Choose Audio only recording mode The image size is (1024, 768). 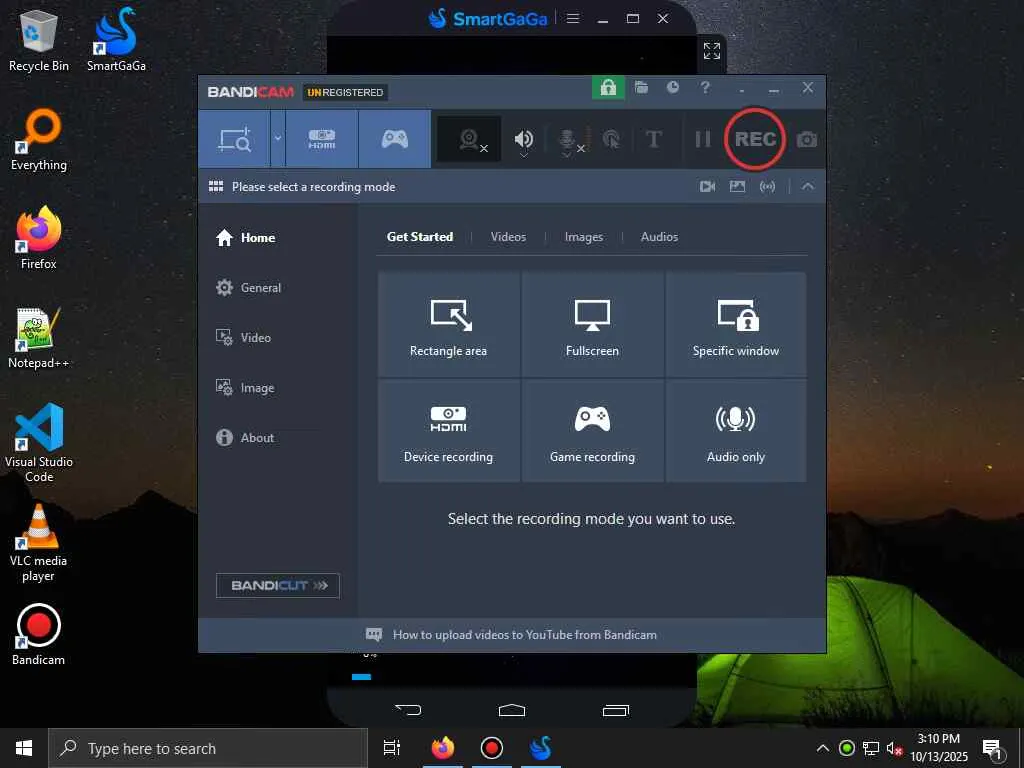pos(736,431)
